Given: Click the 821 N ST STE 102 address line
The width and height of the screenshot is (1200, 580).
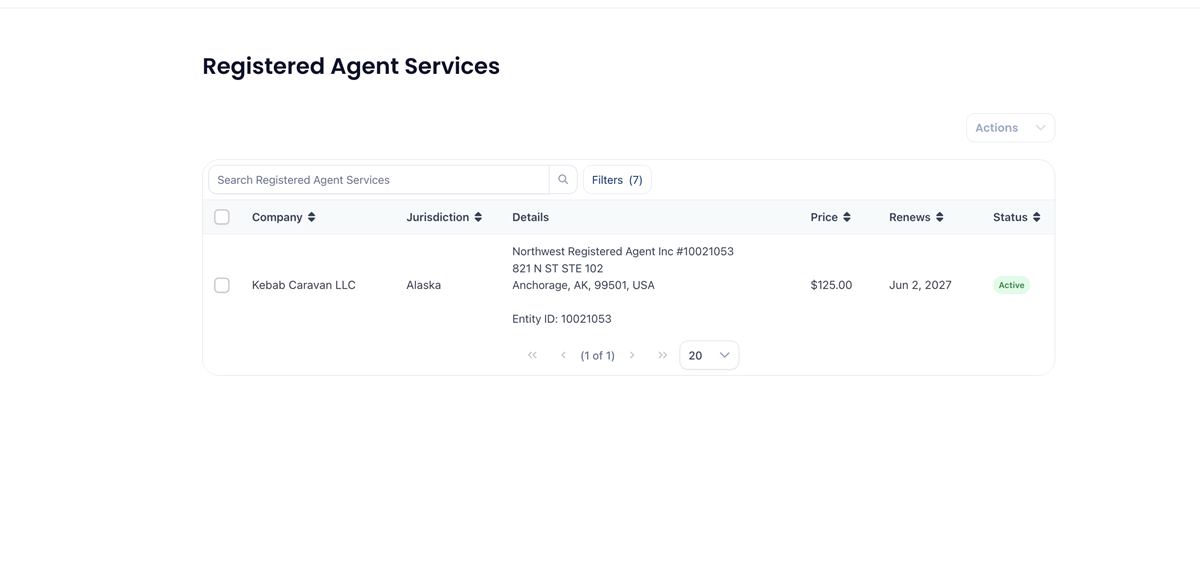Looking at the screenshot, I should click(558, 268).
